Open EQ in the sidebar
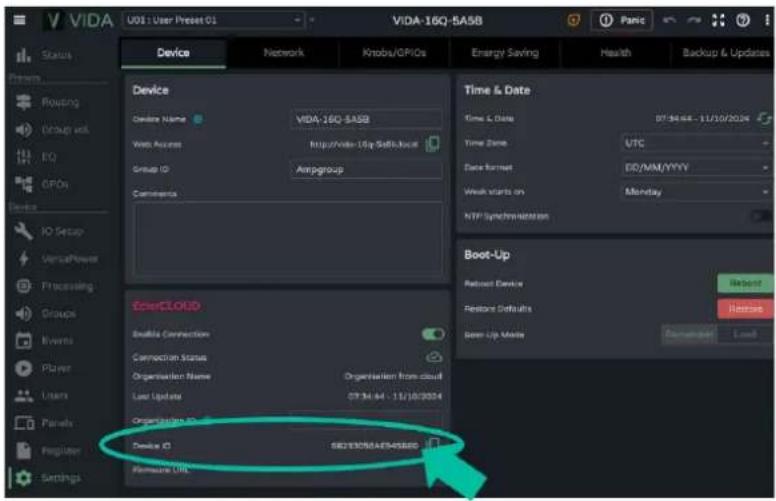 pos(36,157)
